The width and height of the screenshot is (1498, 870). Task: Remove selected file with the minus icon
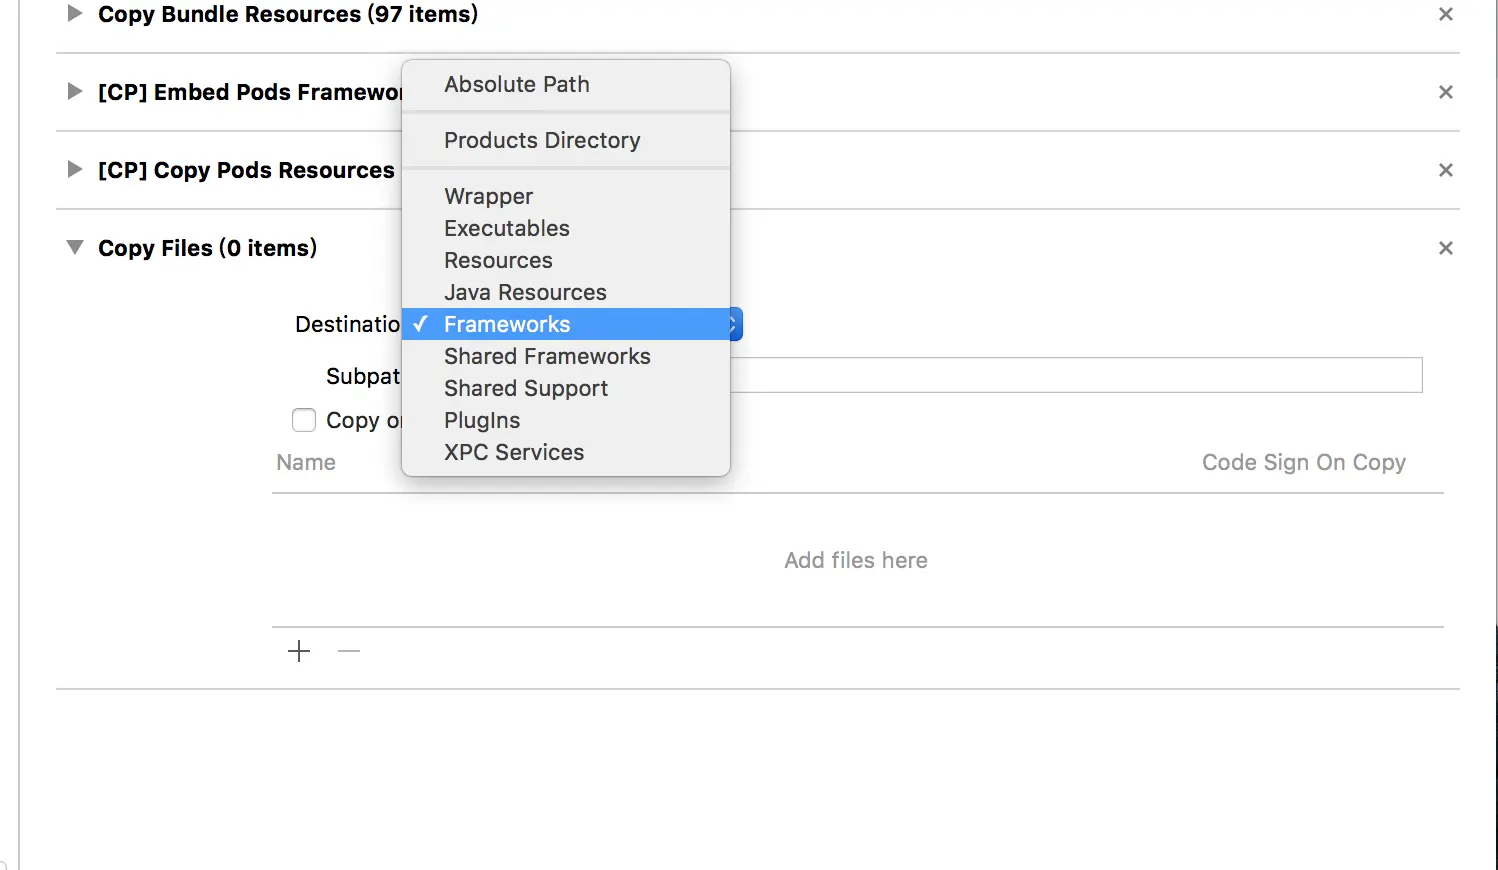[x=349, y=652]
